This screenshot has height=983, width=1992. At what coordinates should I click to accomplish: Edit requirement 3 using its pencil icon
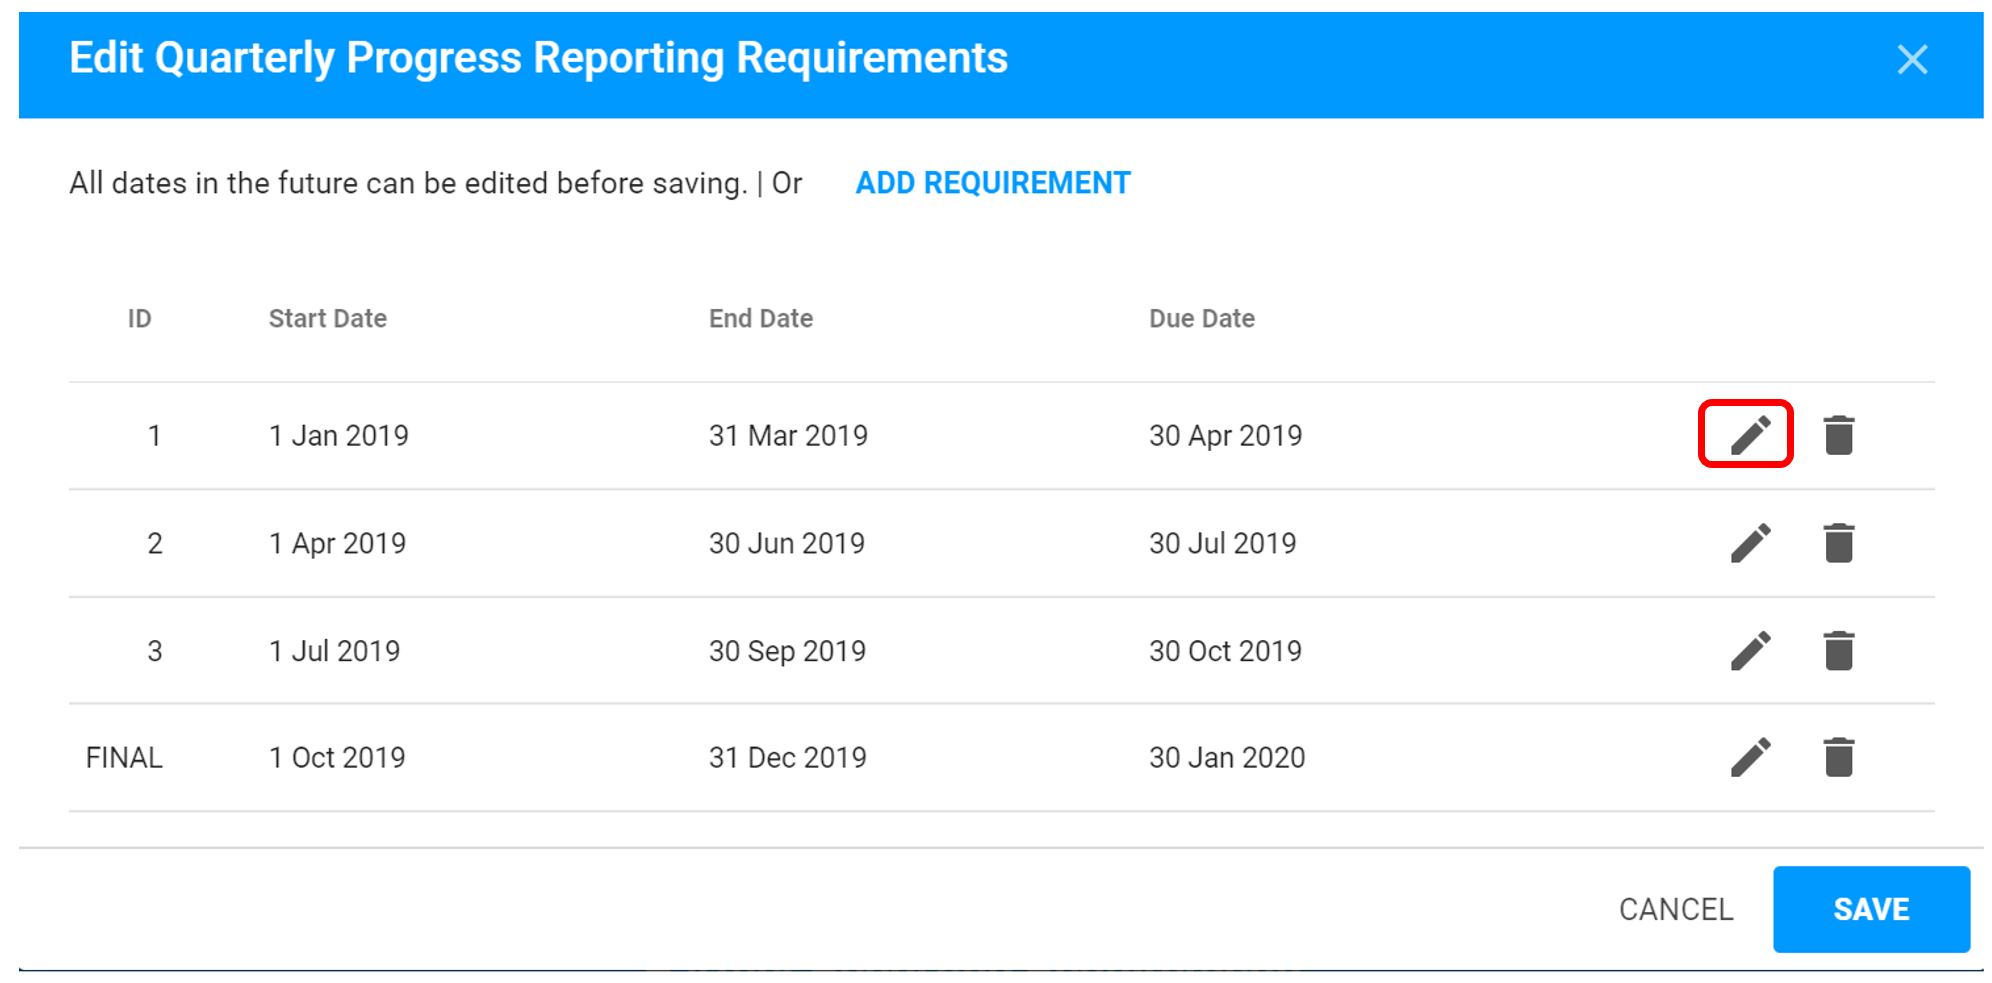1752,650
